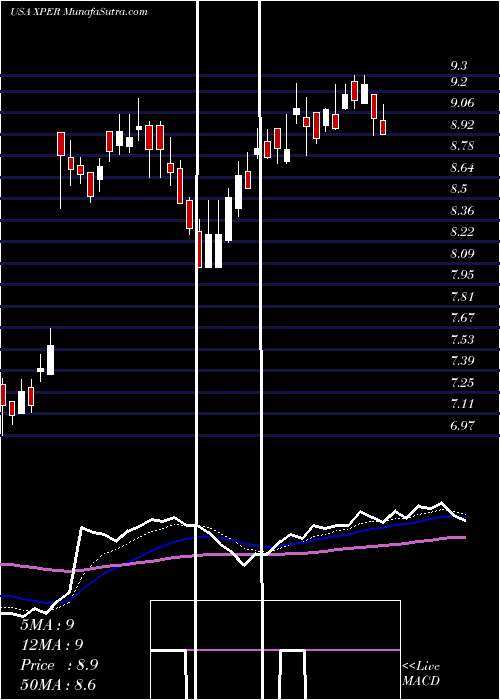500x700 pixels.
Task: Click the 9.3 price axis label
Action: [x=458, y=66]
